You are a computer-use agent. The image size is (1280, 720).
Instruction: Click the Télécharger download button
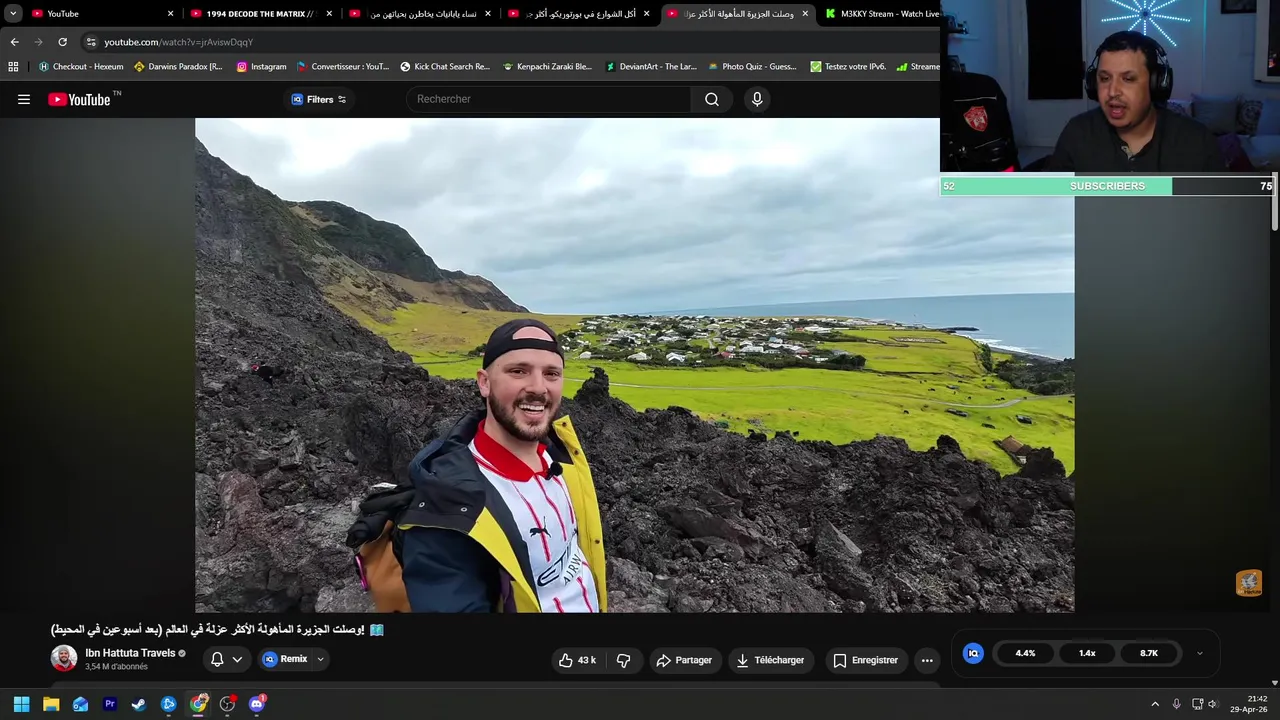[770, 660]
